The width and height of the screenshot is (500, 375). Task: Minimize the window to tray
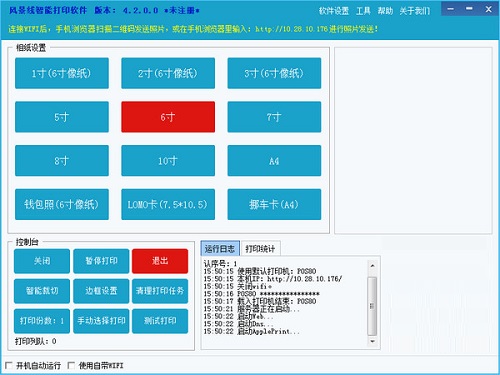(x=450, y=9)
